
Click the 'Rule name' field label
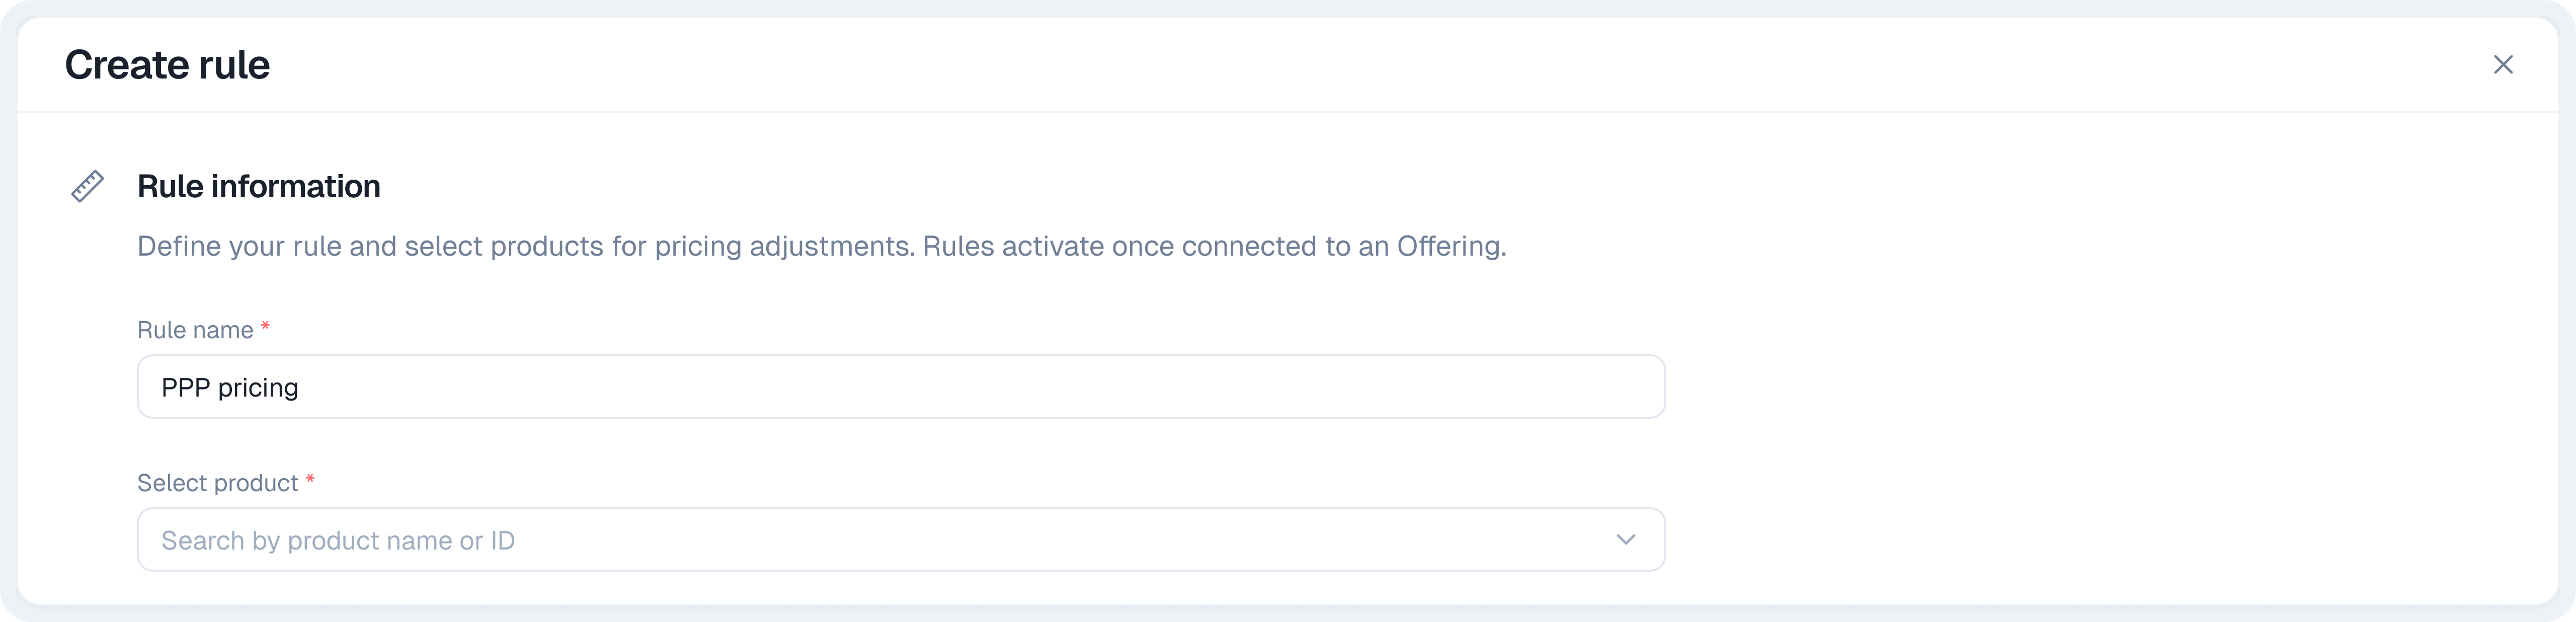195,331
